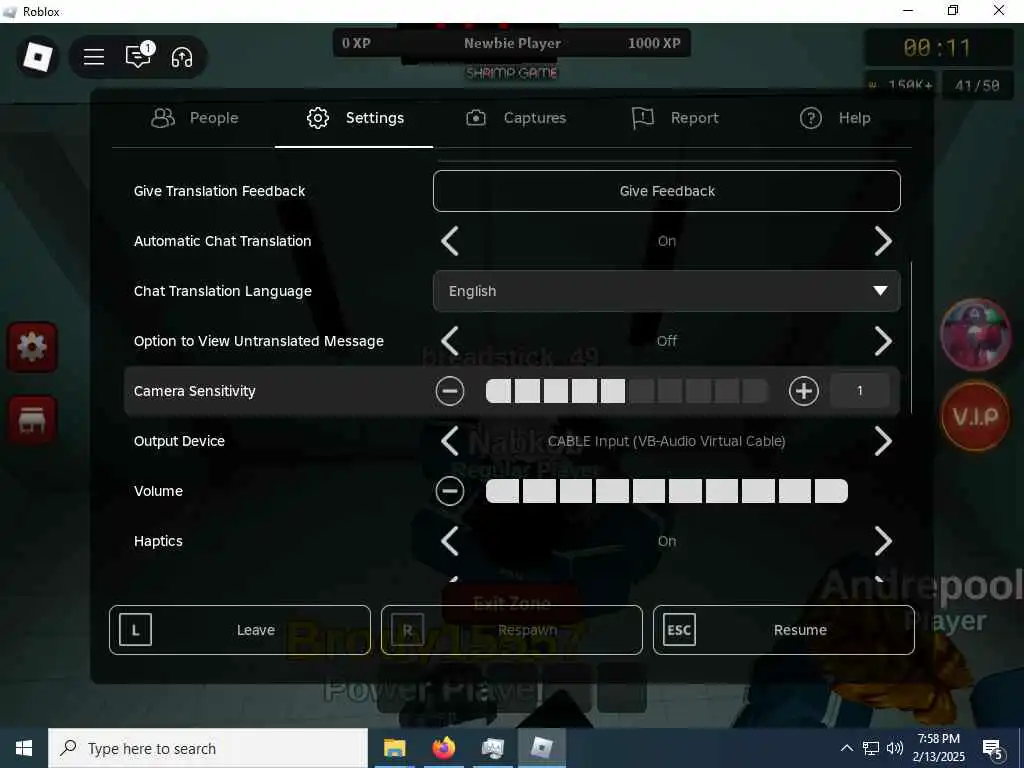The image size is (1024, 768).
Task: Click the Respawn button
Action: click(x=512, y=630)
